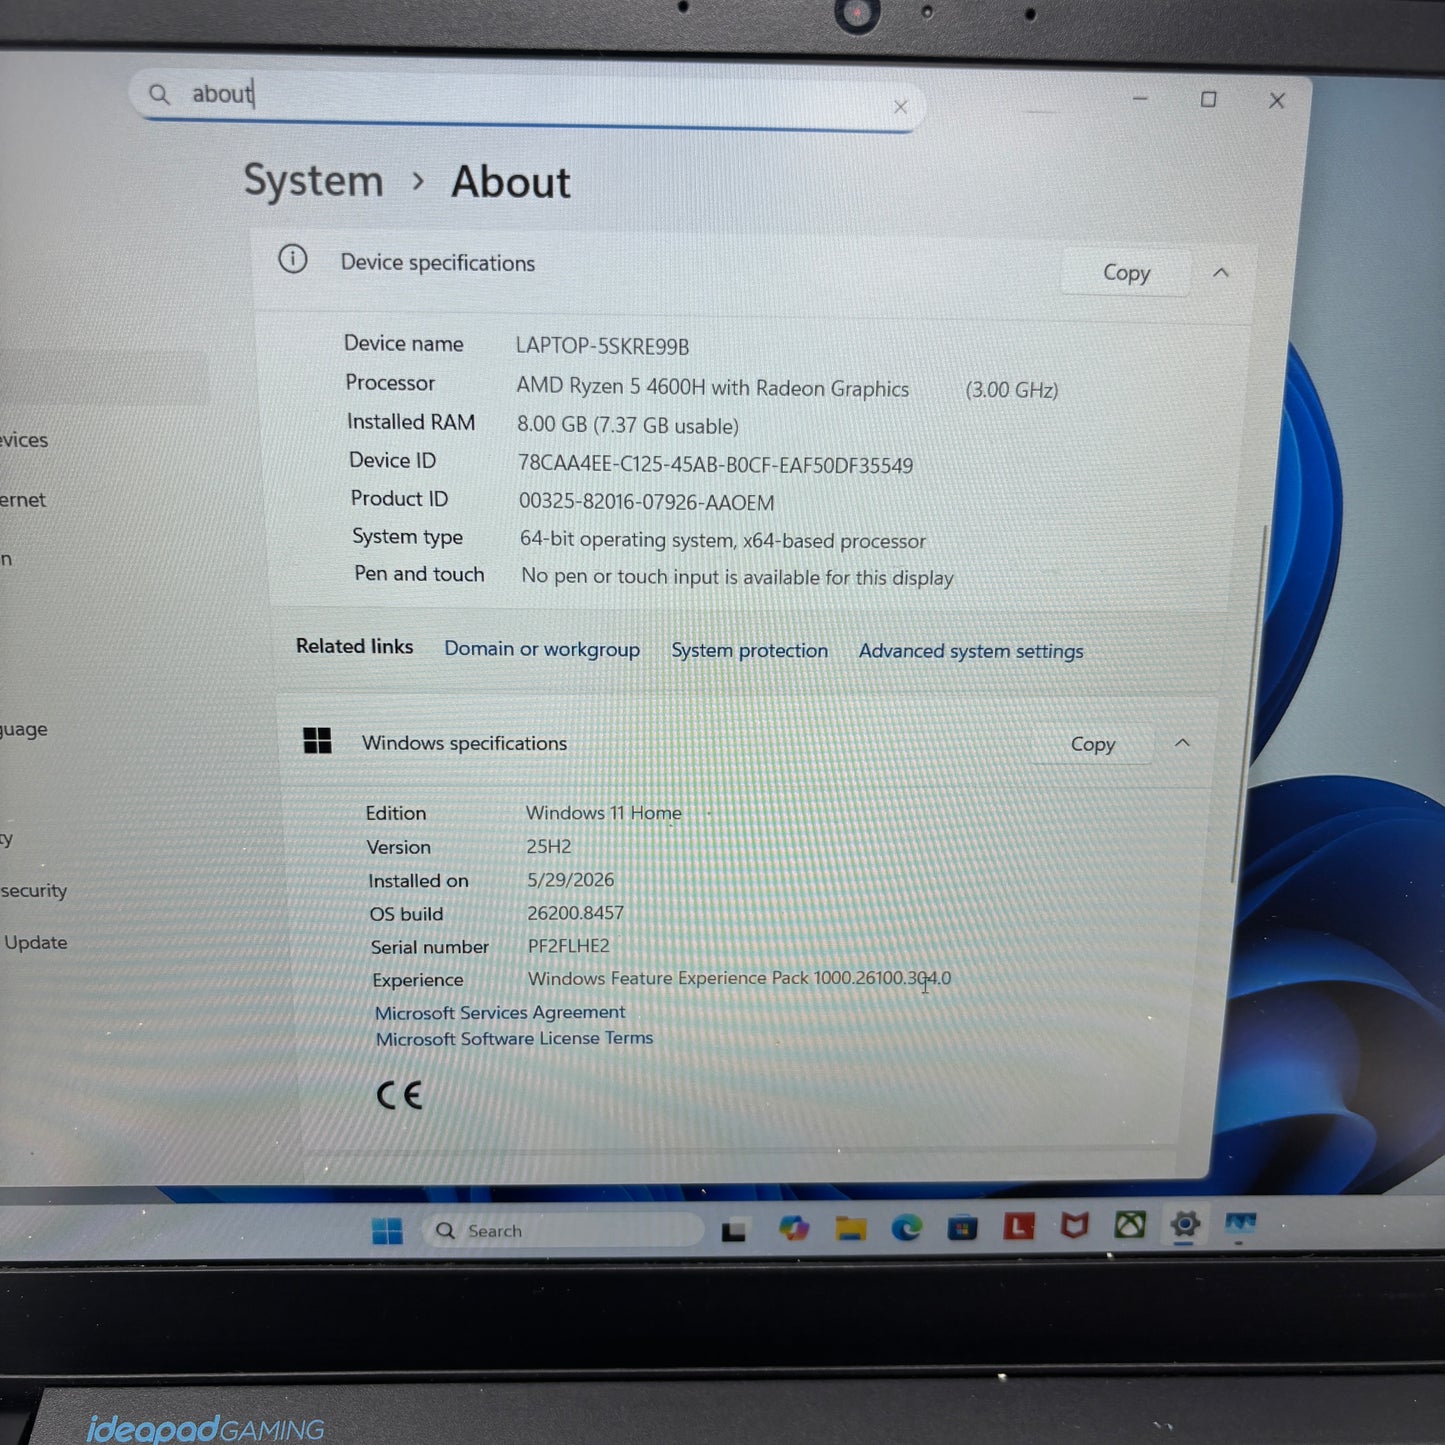Image resolution: width=1445 pixels, height=1445 pixels.
Task: Launch Copilot from the taskbar
Action: click(x=794, y=1228)
